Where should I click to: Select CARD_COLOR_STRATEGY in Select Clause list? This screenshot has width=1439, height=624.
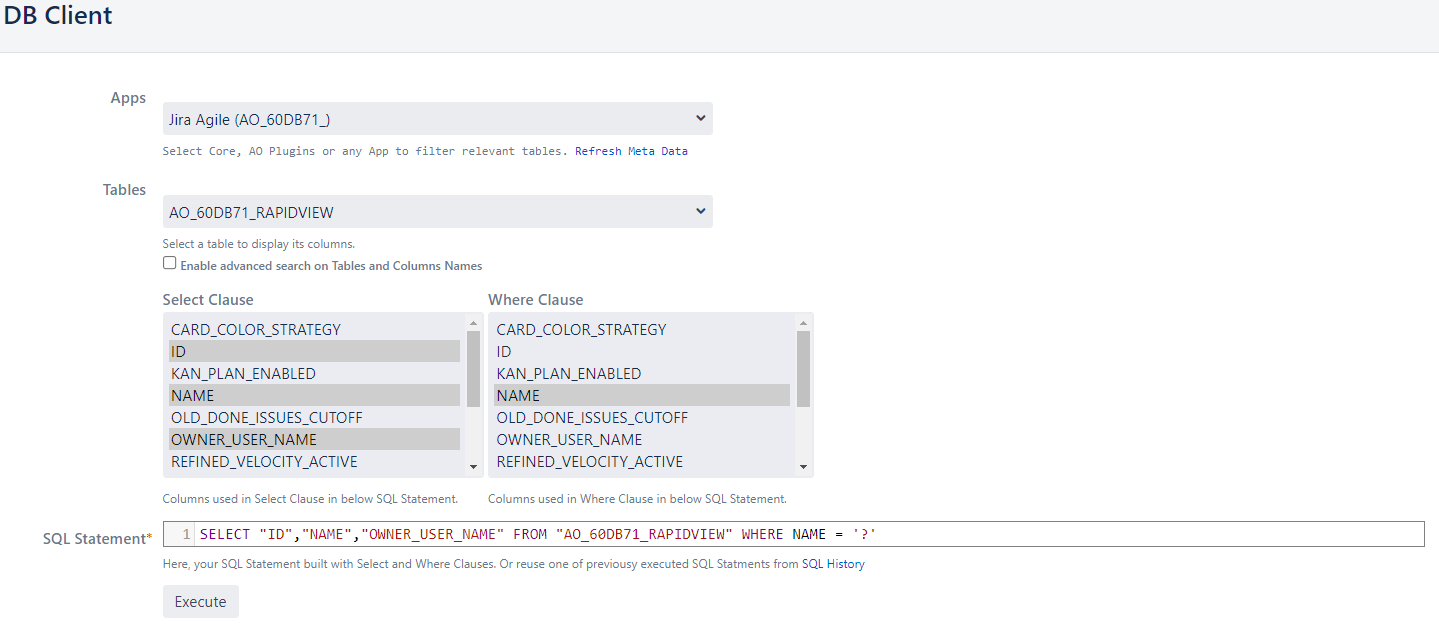point(256,330)
